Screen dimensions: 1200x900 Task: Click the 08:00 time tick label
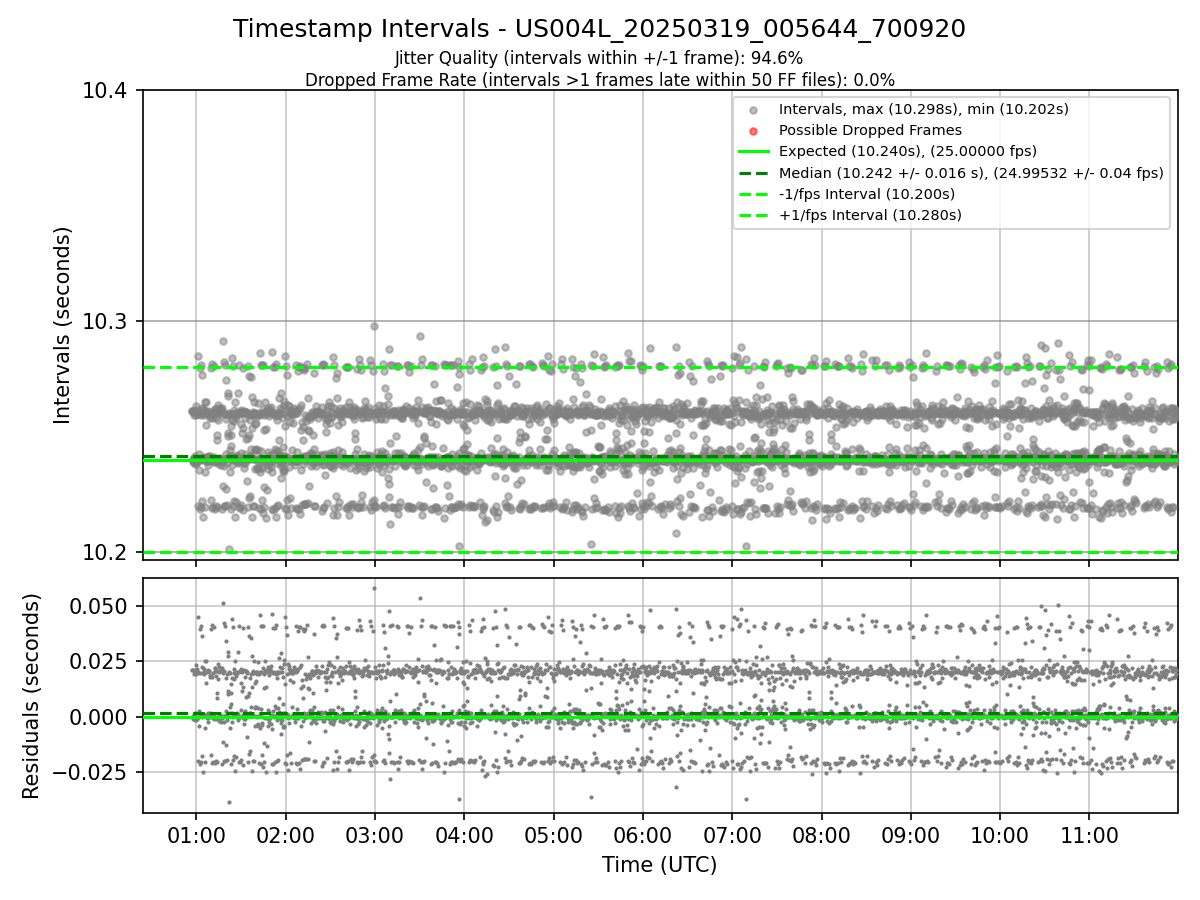point(821,834)
